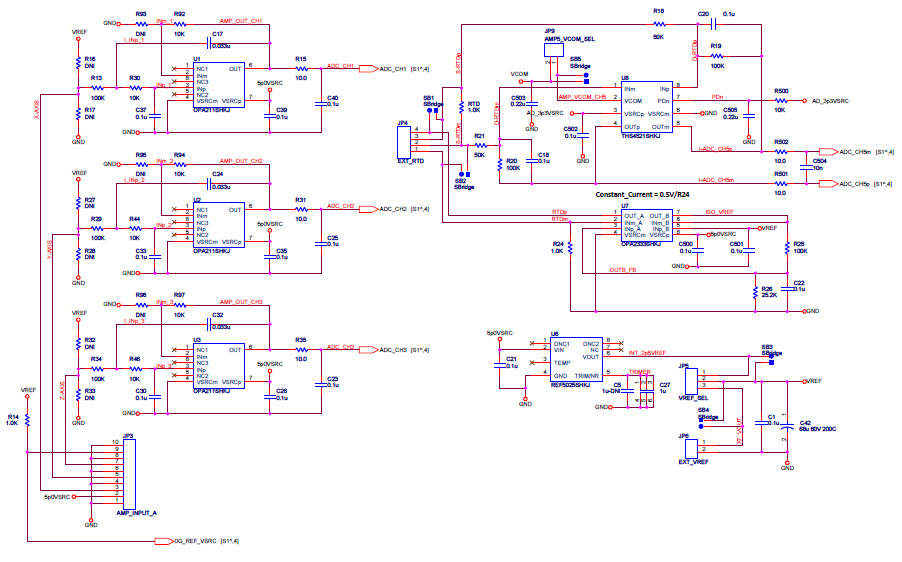902x562 pixels.
Task: Select the AMP_OUT_CH2 net label
Action: 241,161
